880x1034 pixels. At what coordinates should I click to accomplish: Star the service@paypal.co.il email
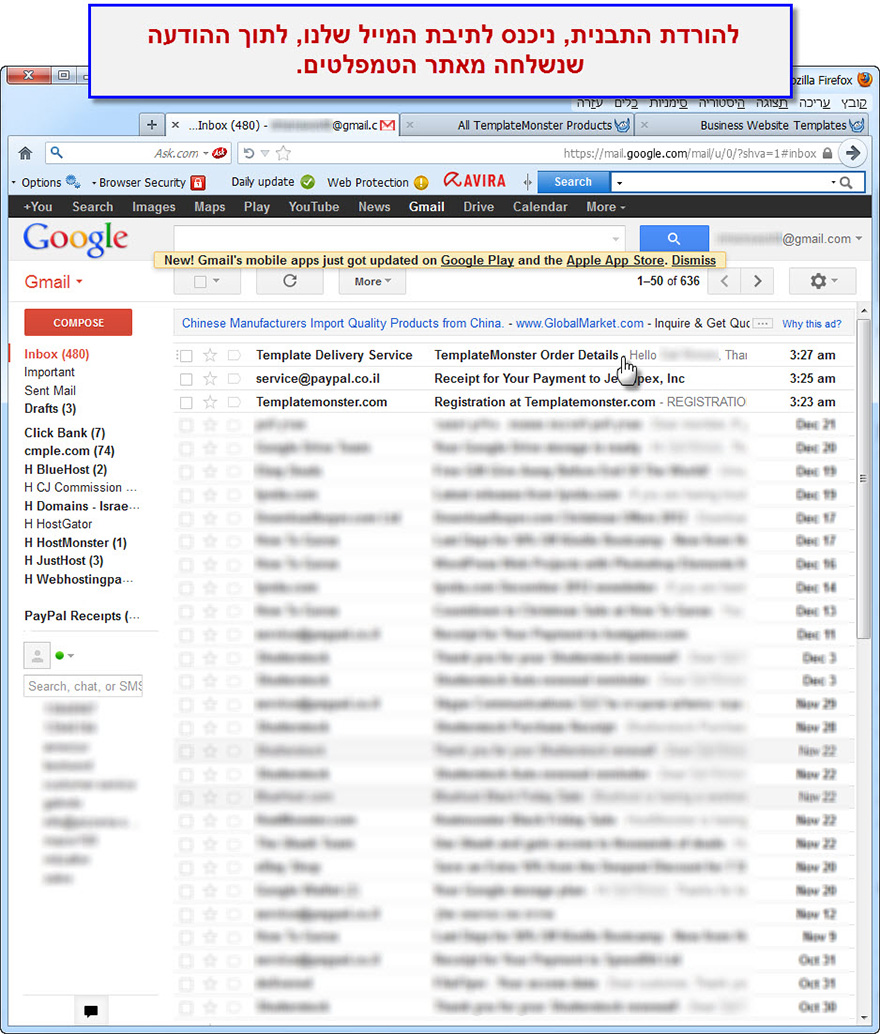pyautogui.click(x=210, y=379)
